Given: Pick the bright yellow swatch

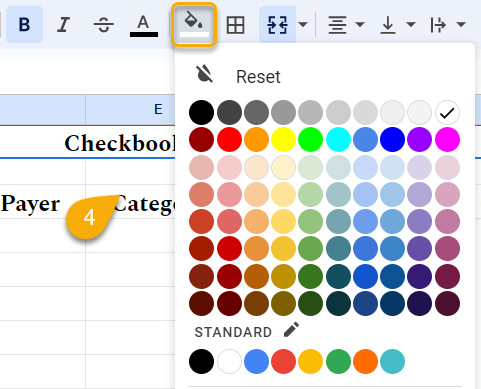Looking at the screenshot, I should coord(284,140).
